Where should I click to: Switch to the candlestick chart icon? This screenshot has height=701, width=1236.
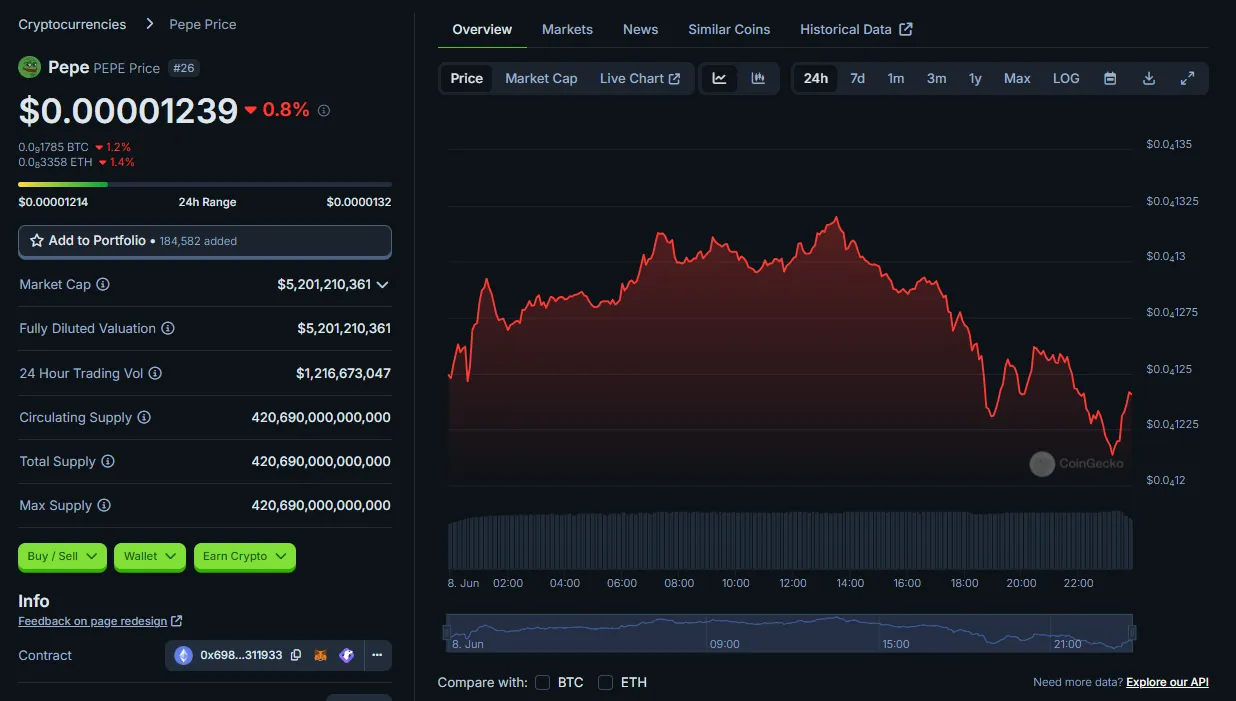[x=758, y=78]
